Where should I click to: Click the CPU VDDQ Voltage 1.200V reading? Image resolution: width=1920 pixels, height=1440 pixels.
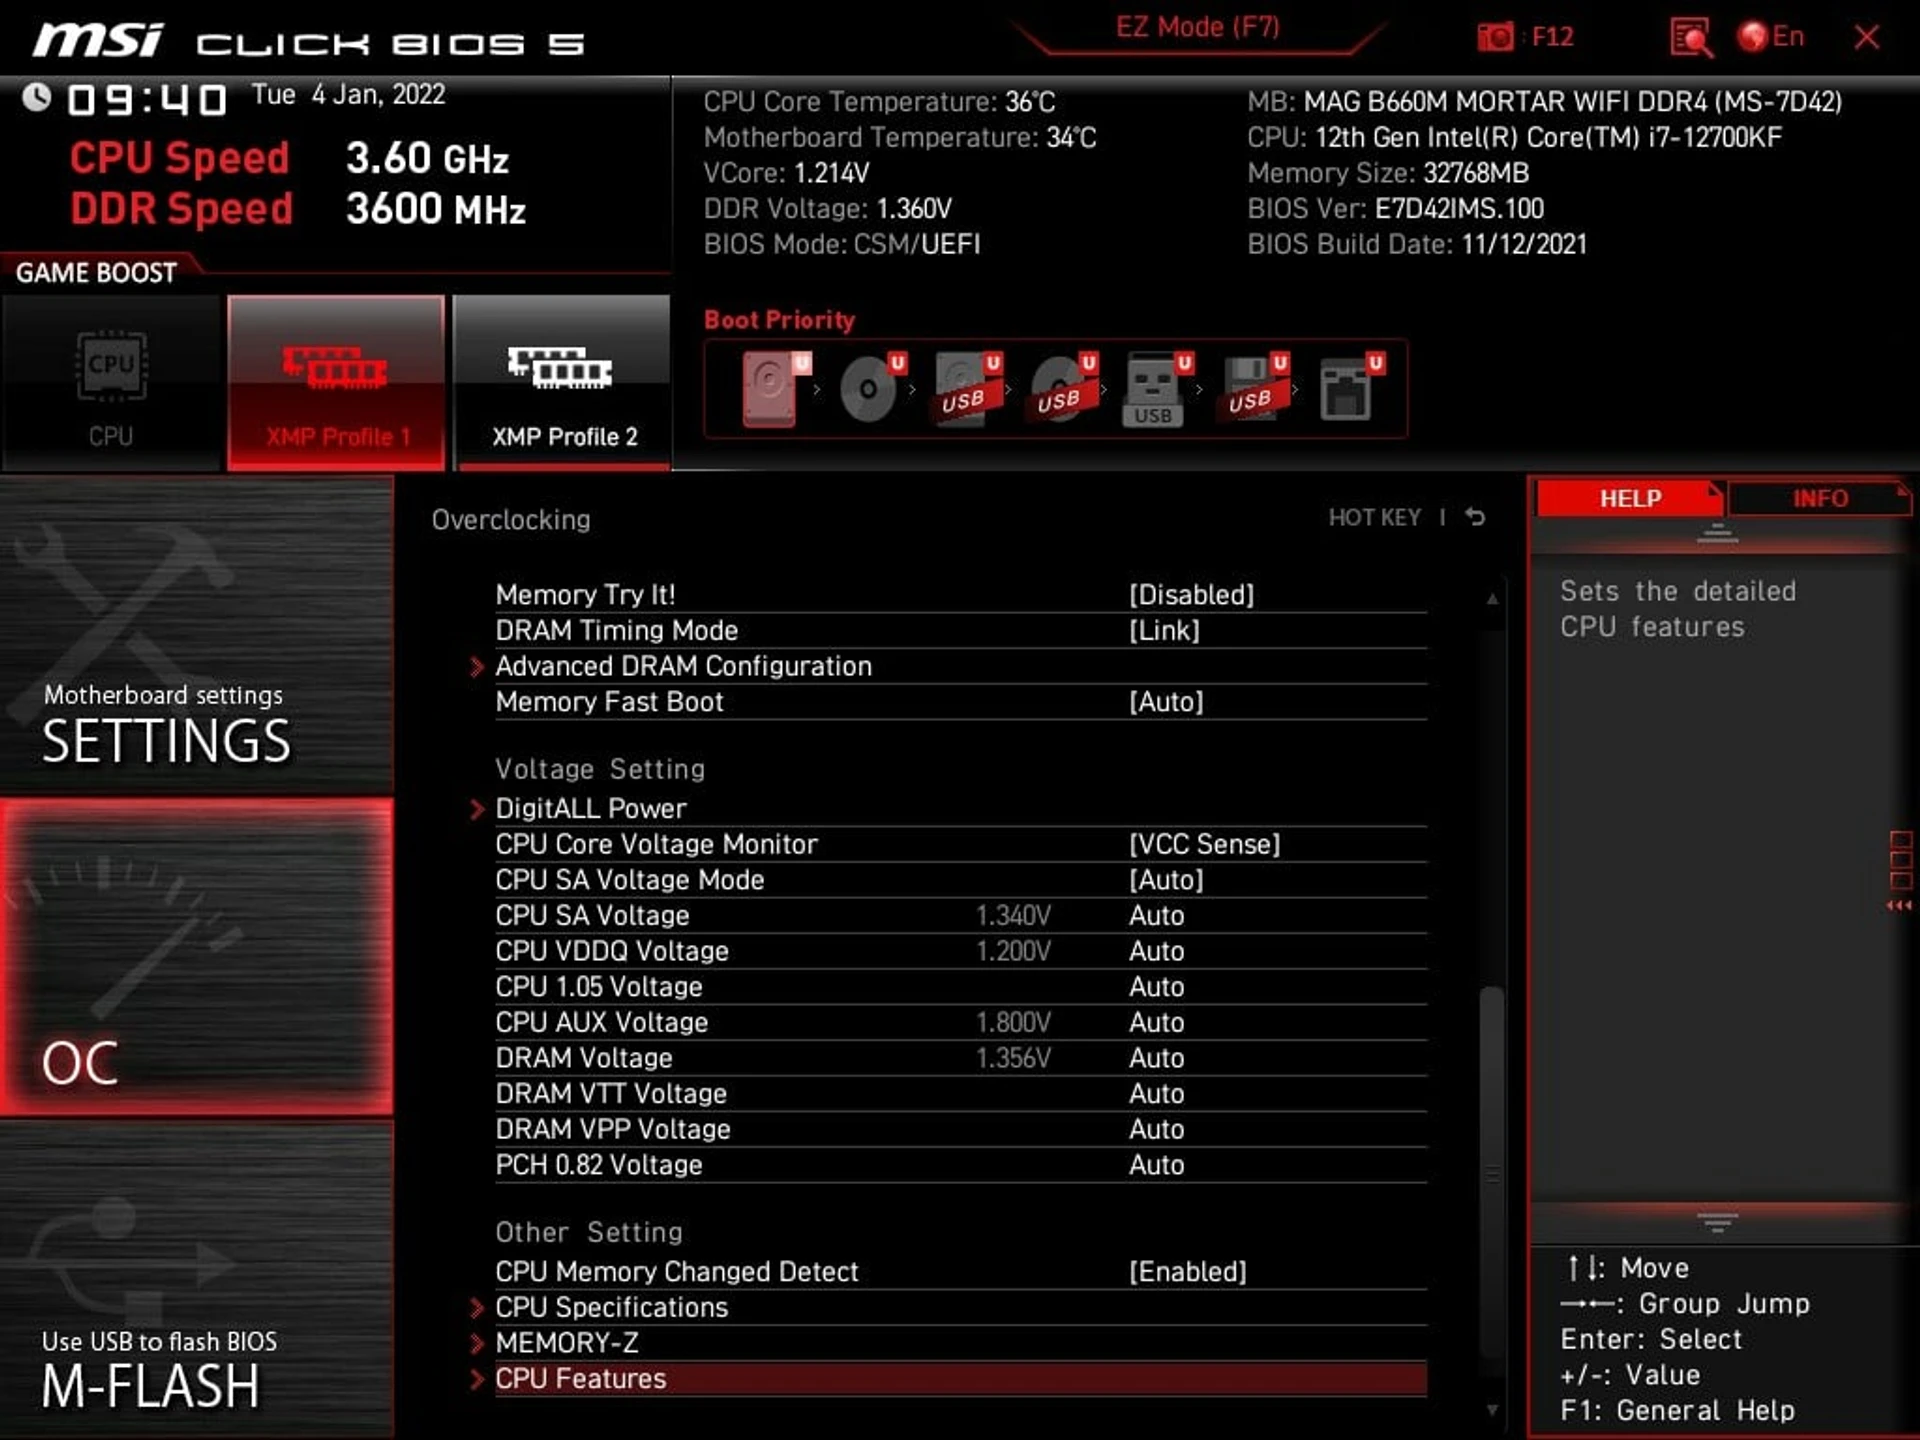coord(1013,951)
